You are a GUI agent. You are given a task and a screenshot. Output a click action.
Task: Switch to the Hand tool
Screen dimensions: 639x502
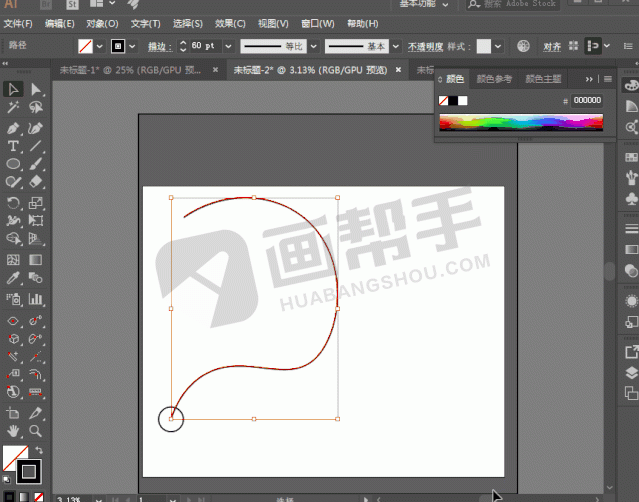14,431
